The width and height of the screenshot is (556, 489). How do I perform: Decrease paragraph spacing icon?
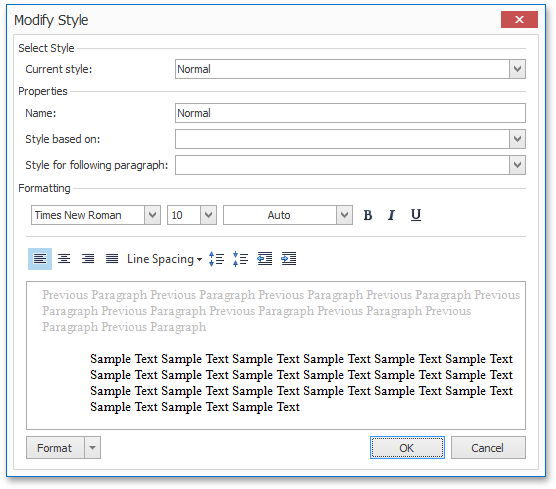tap(241, 259)
